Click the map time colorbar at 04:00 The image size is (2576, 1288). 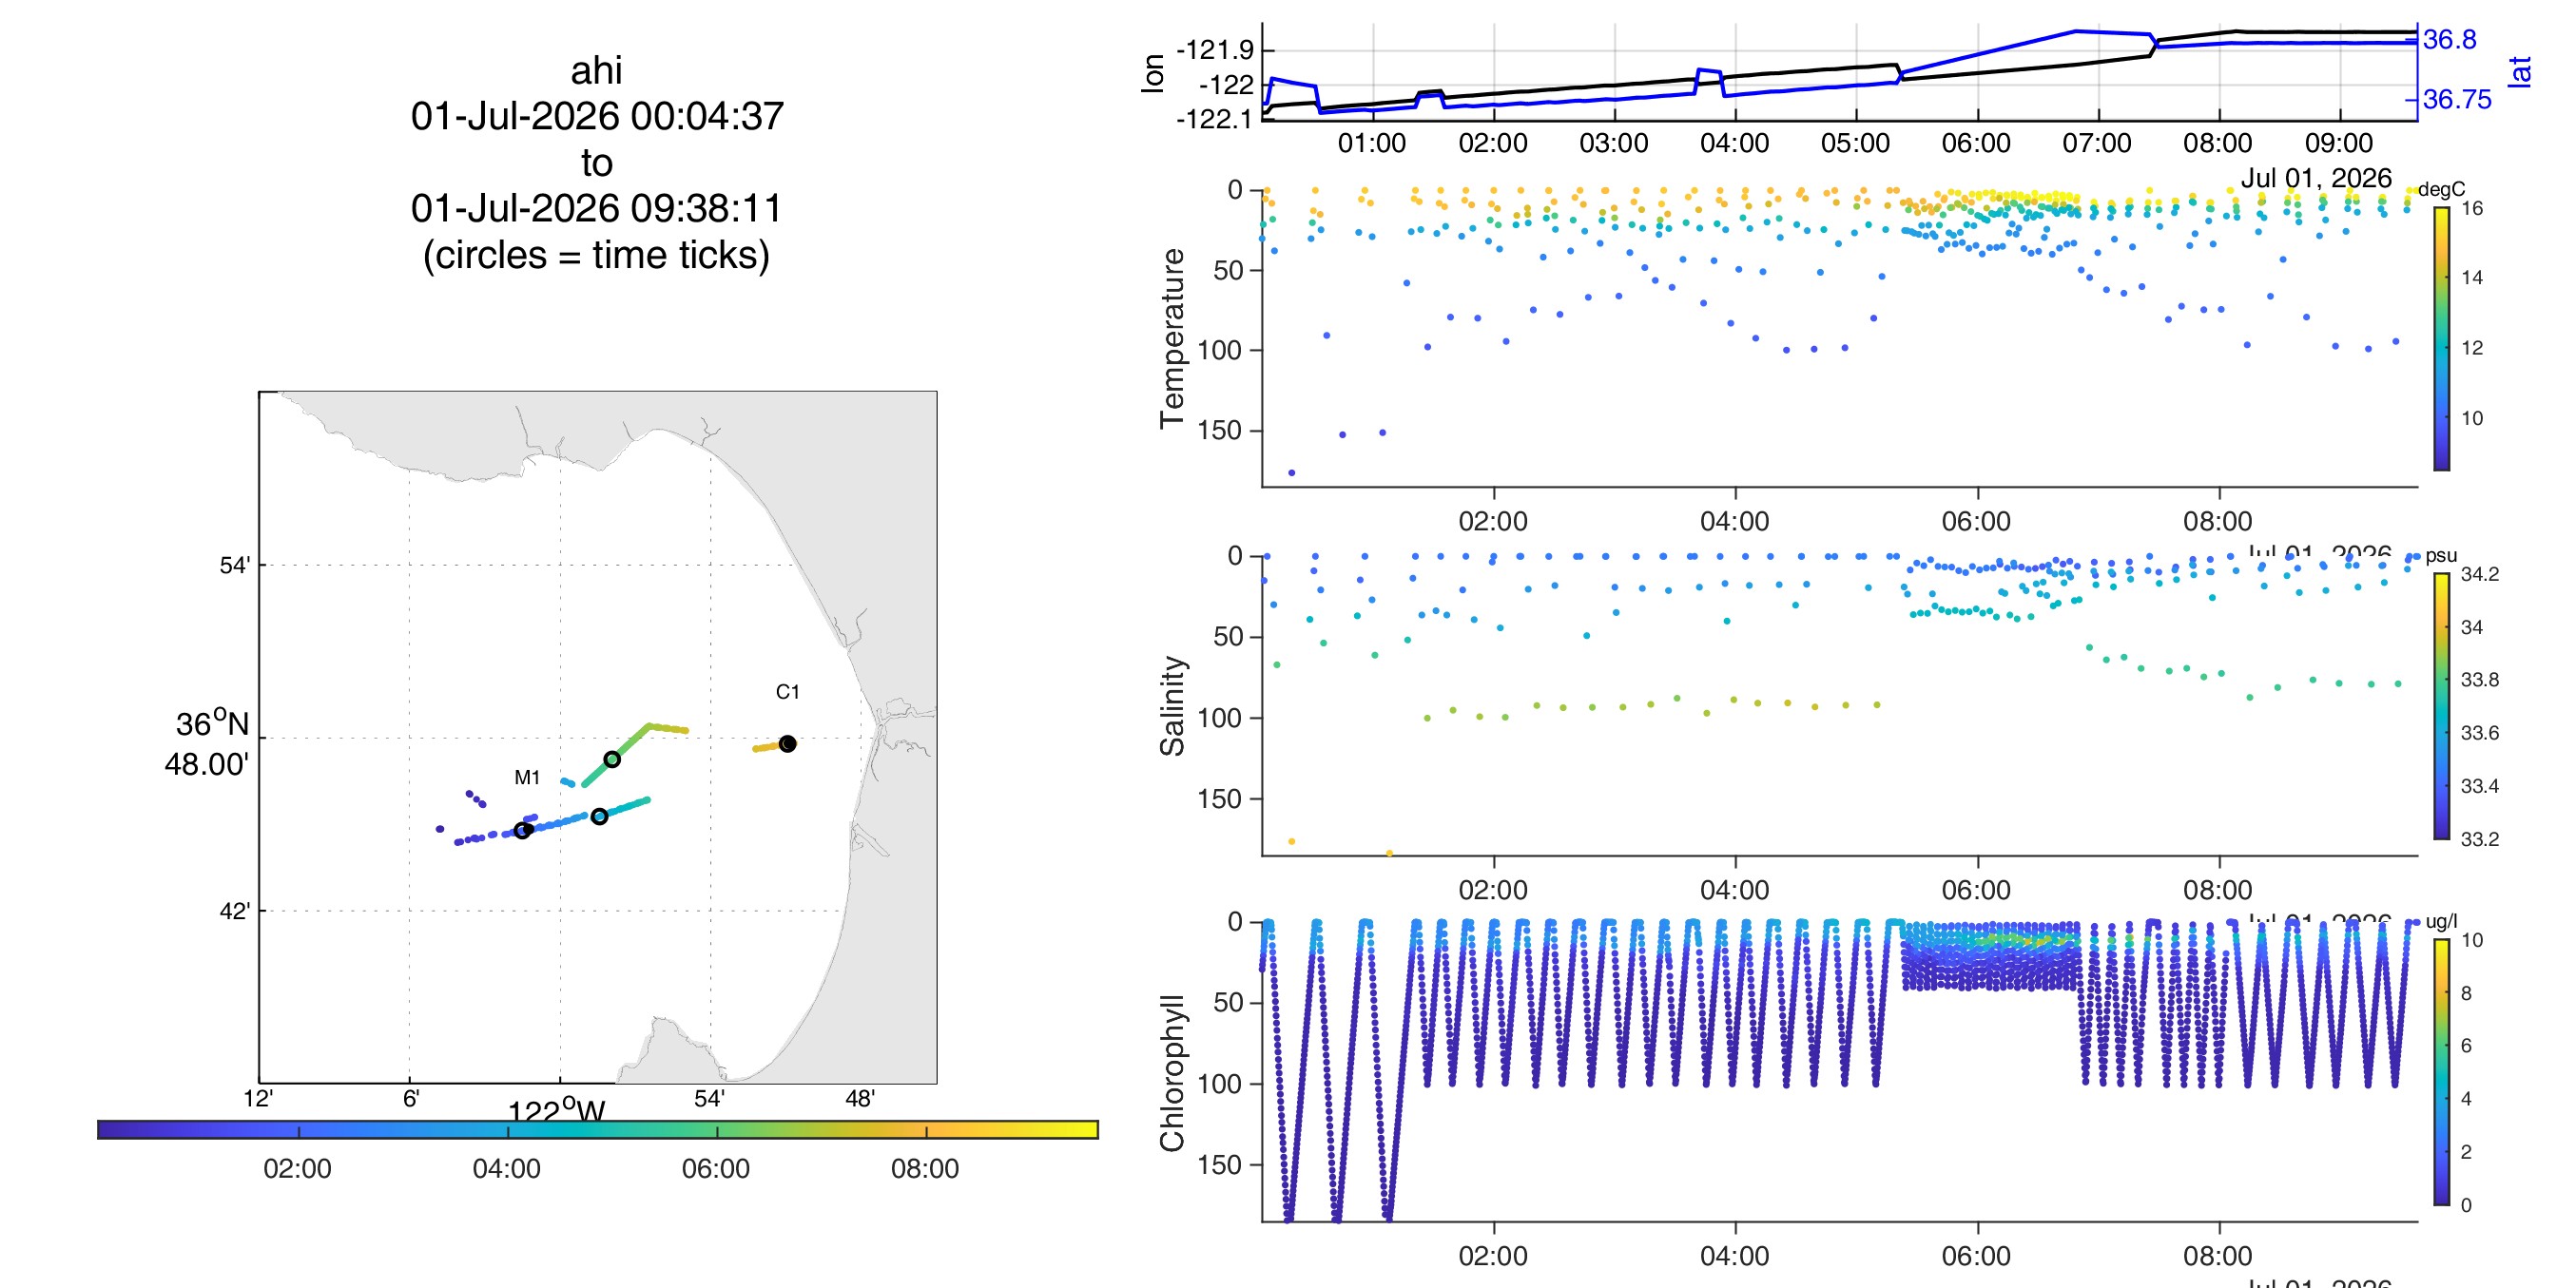pos(508,1129)
